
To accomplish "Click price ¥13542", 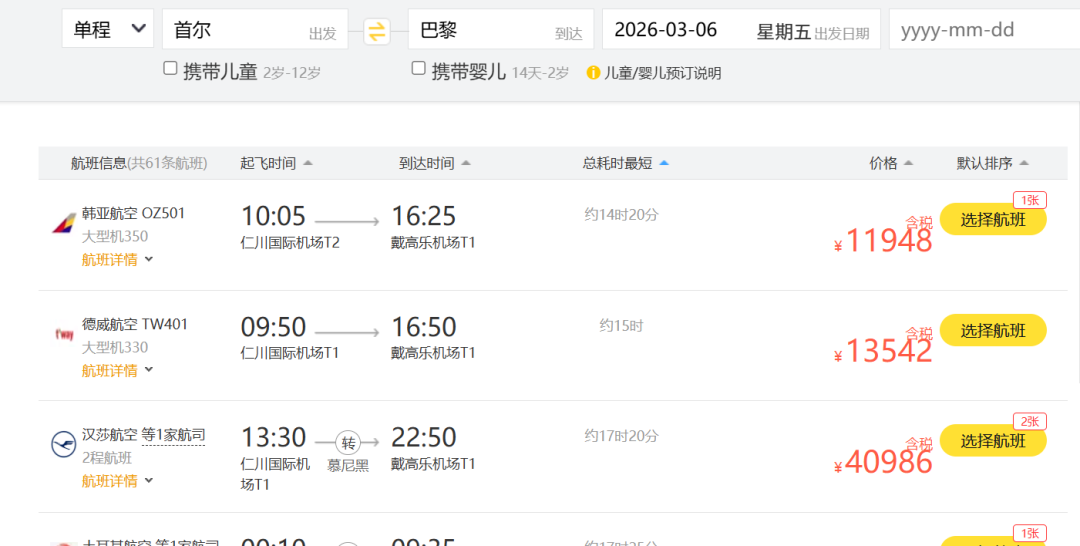I will point(883,351).
